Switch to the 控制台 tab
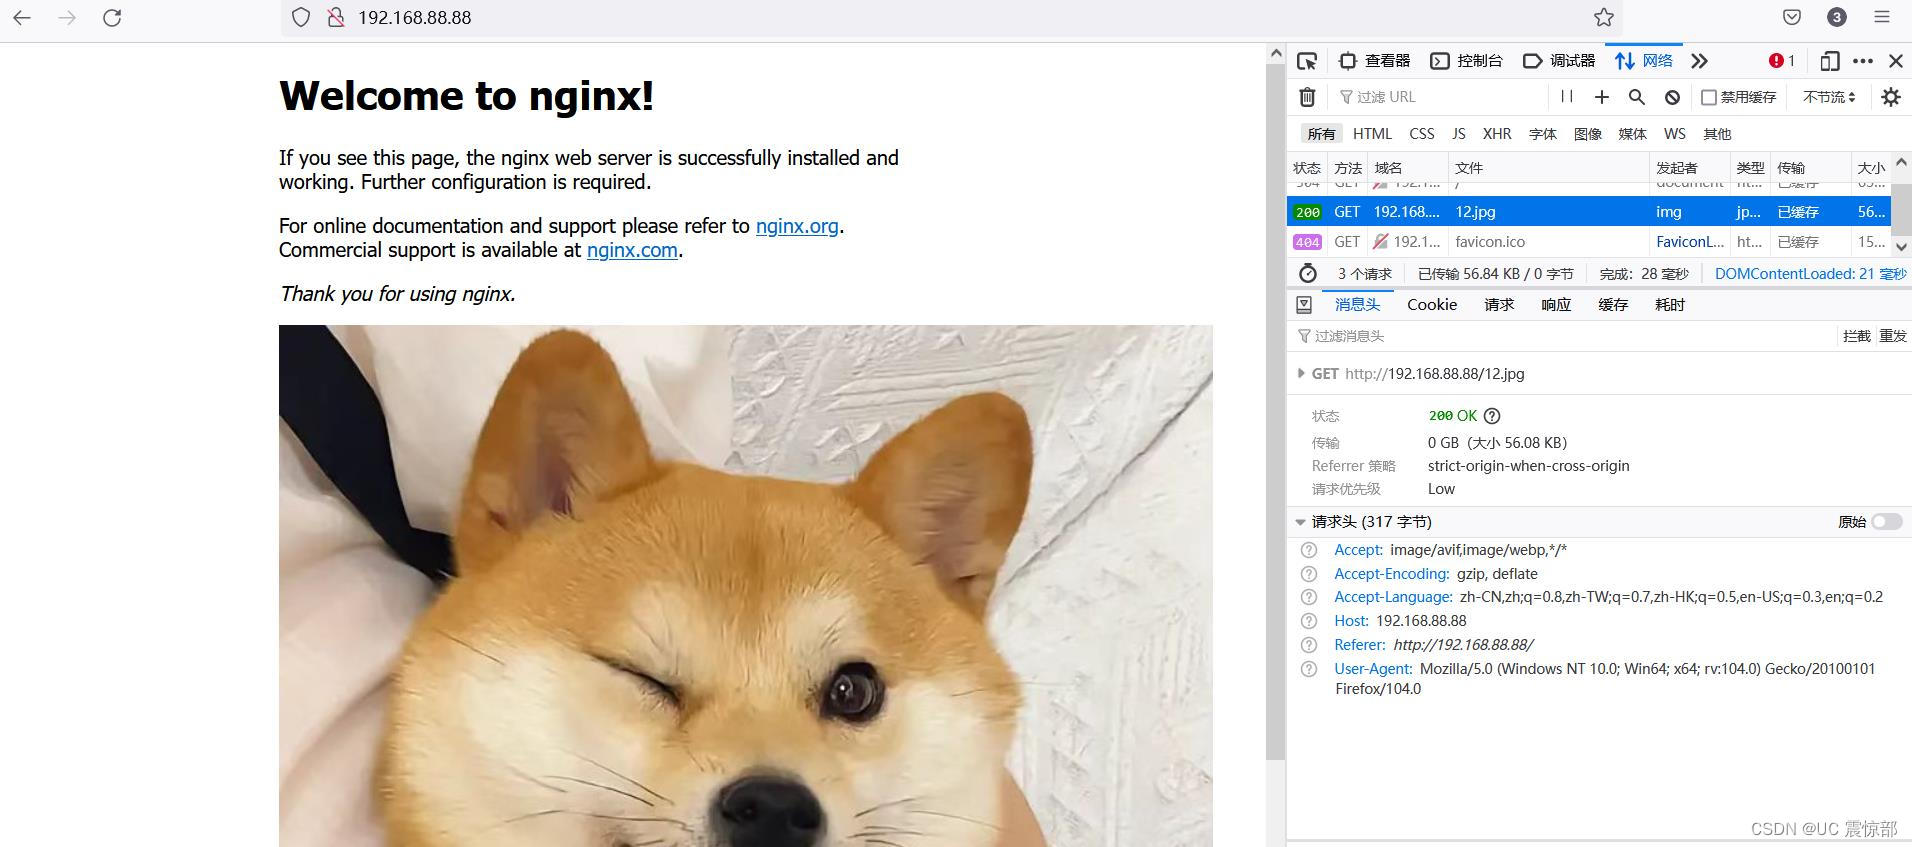The height and width of the screenshot is (847, 1912). tap(1467, 61)
